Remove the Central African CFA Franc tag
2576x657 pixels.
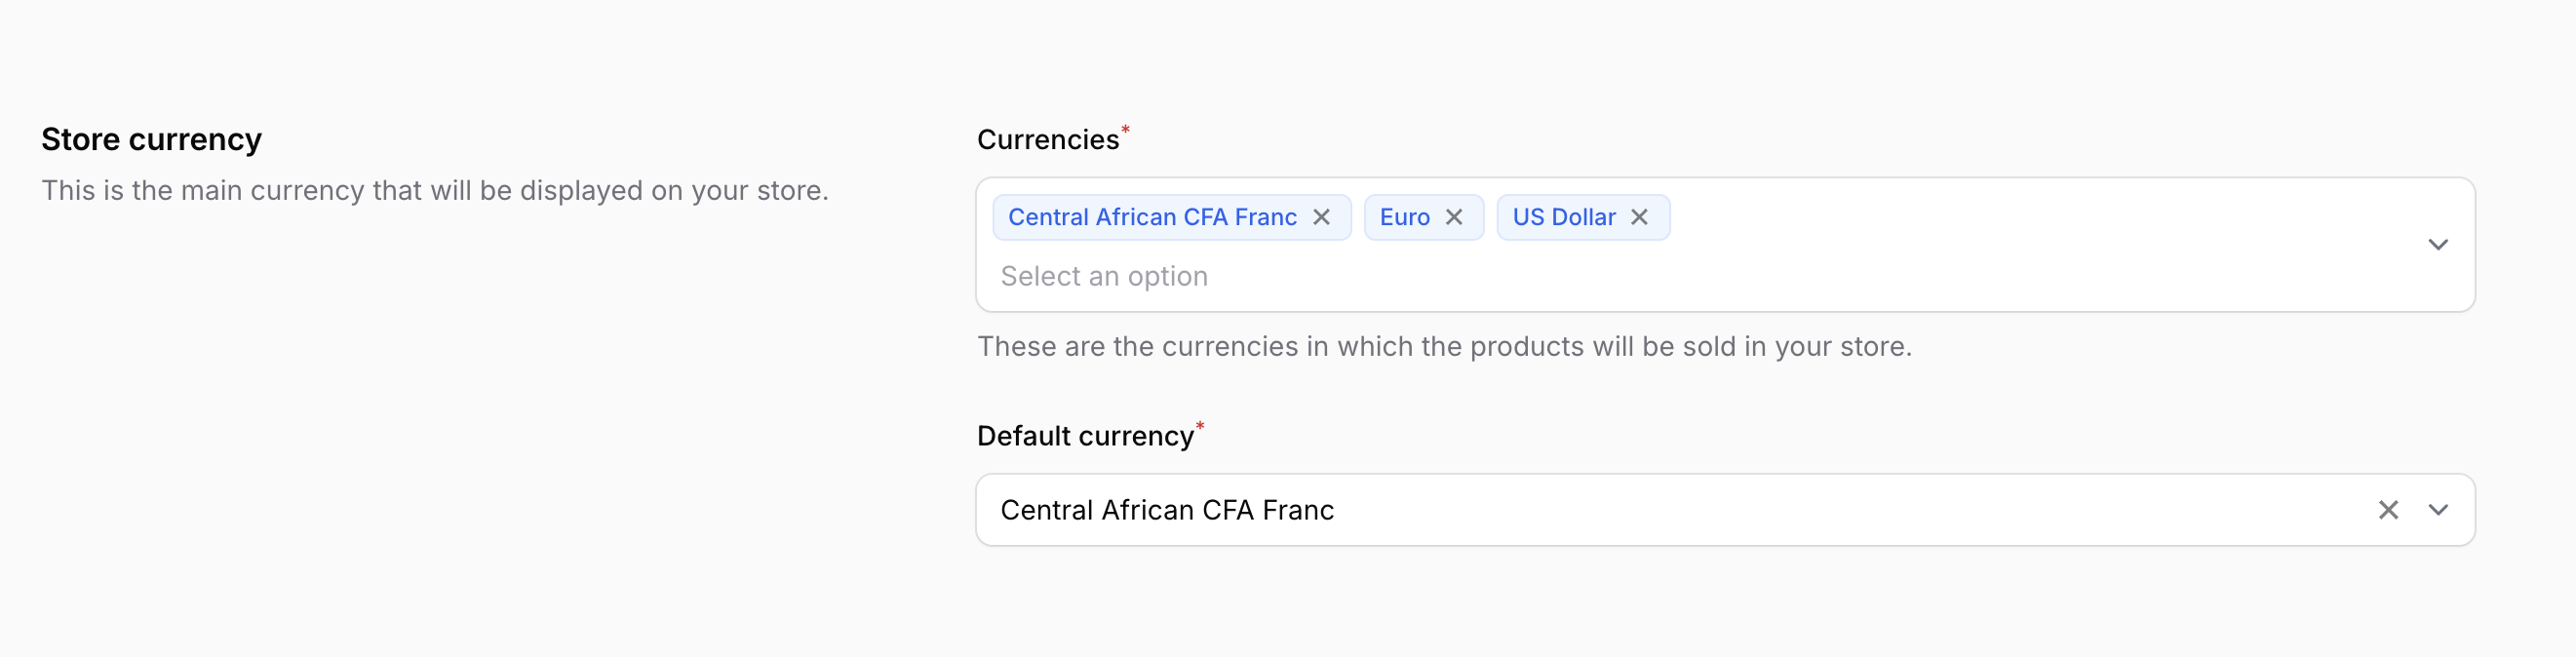point(1321,217)
